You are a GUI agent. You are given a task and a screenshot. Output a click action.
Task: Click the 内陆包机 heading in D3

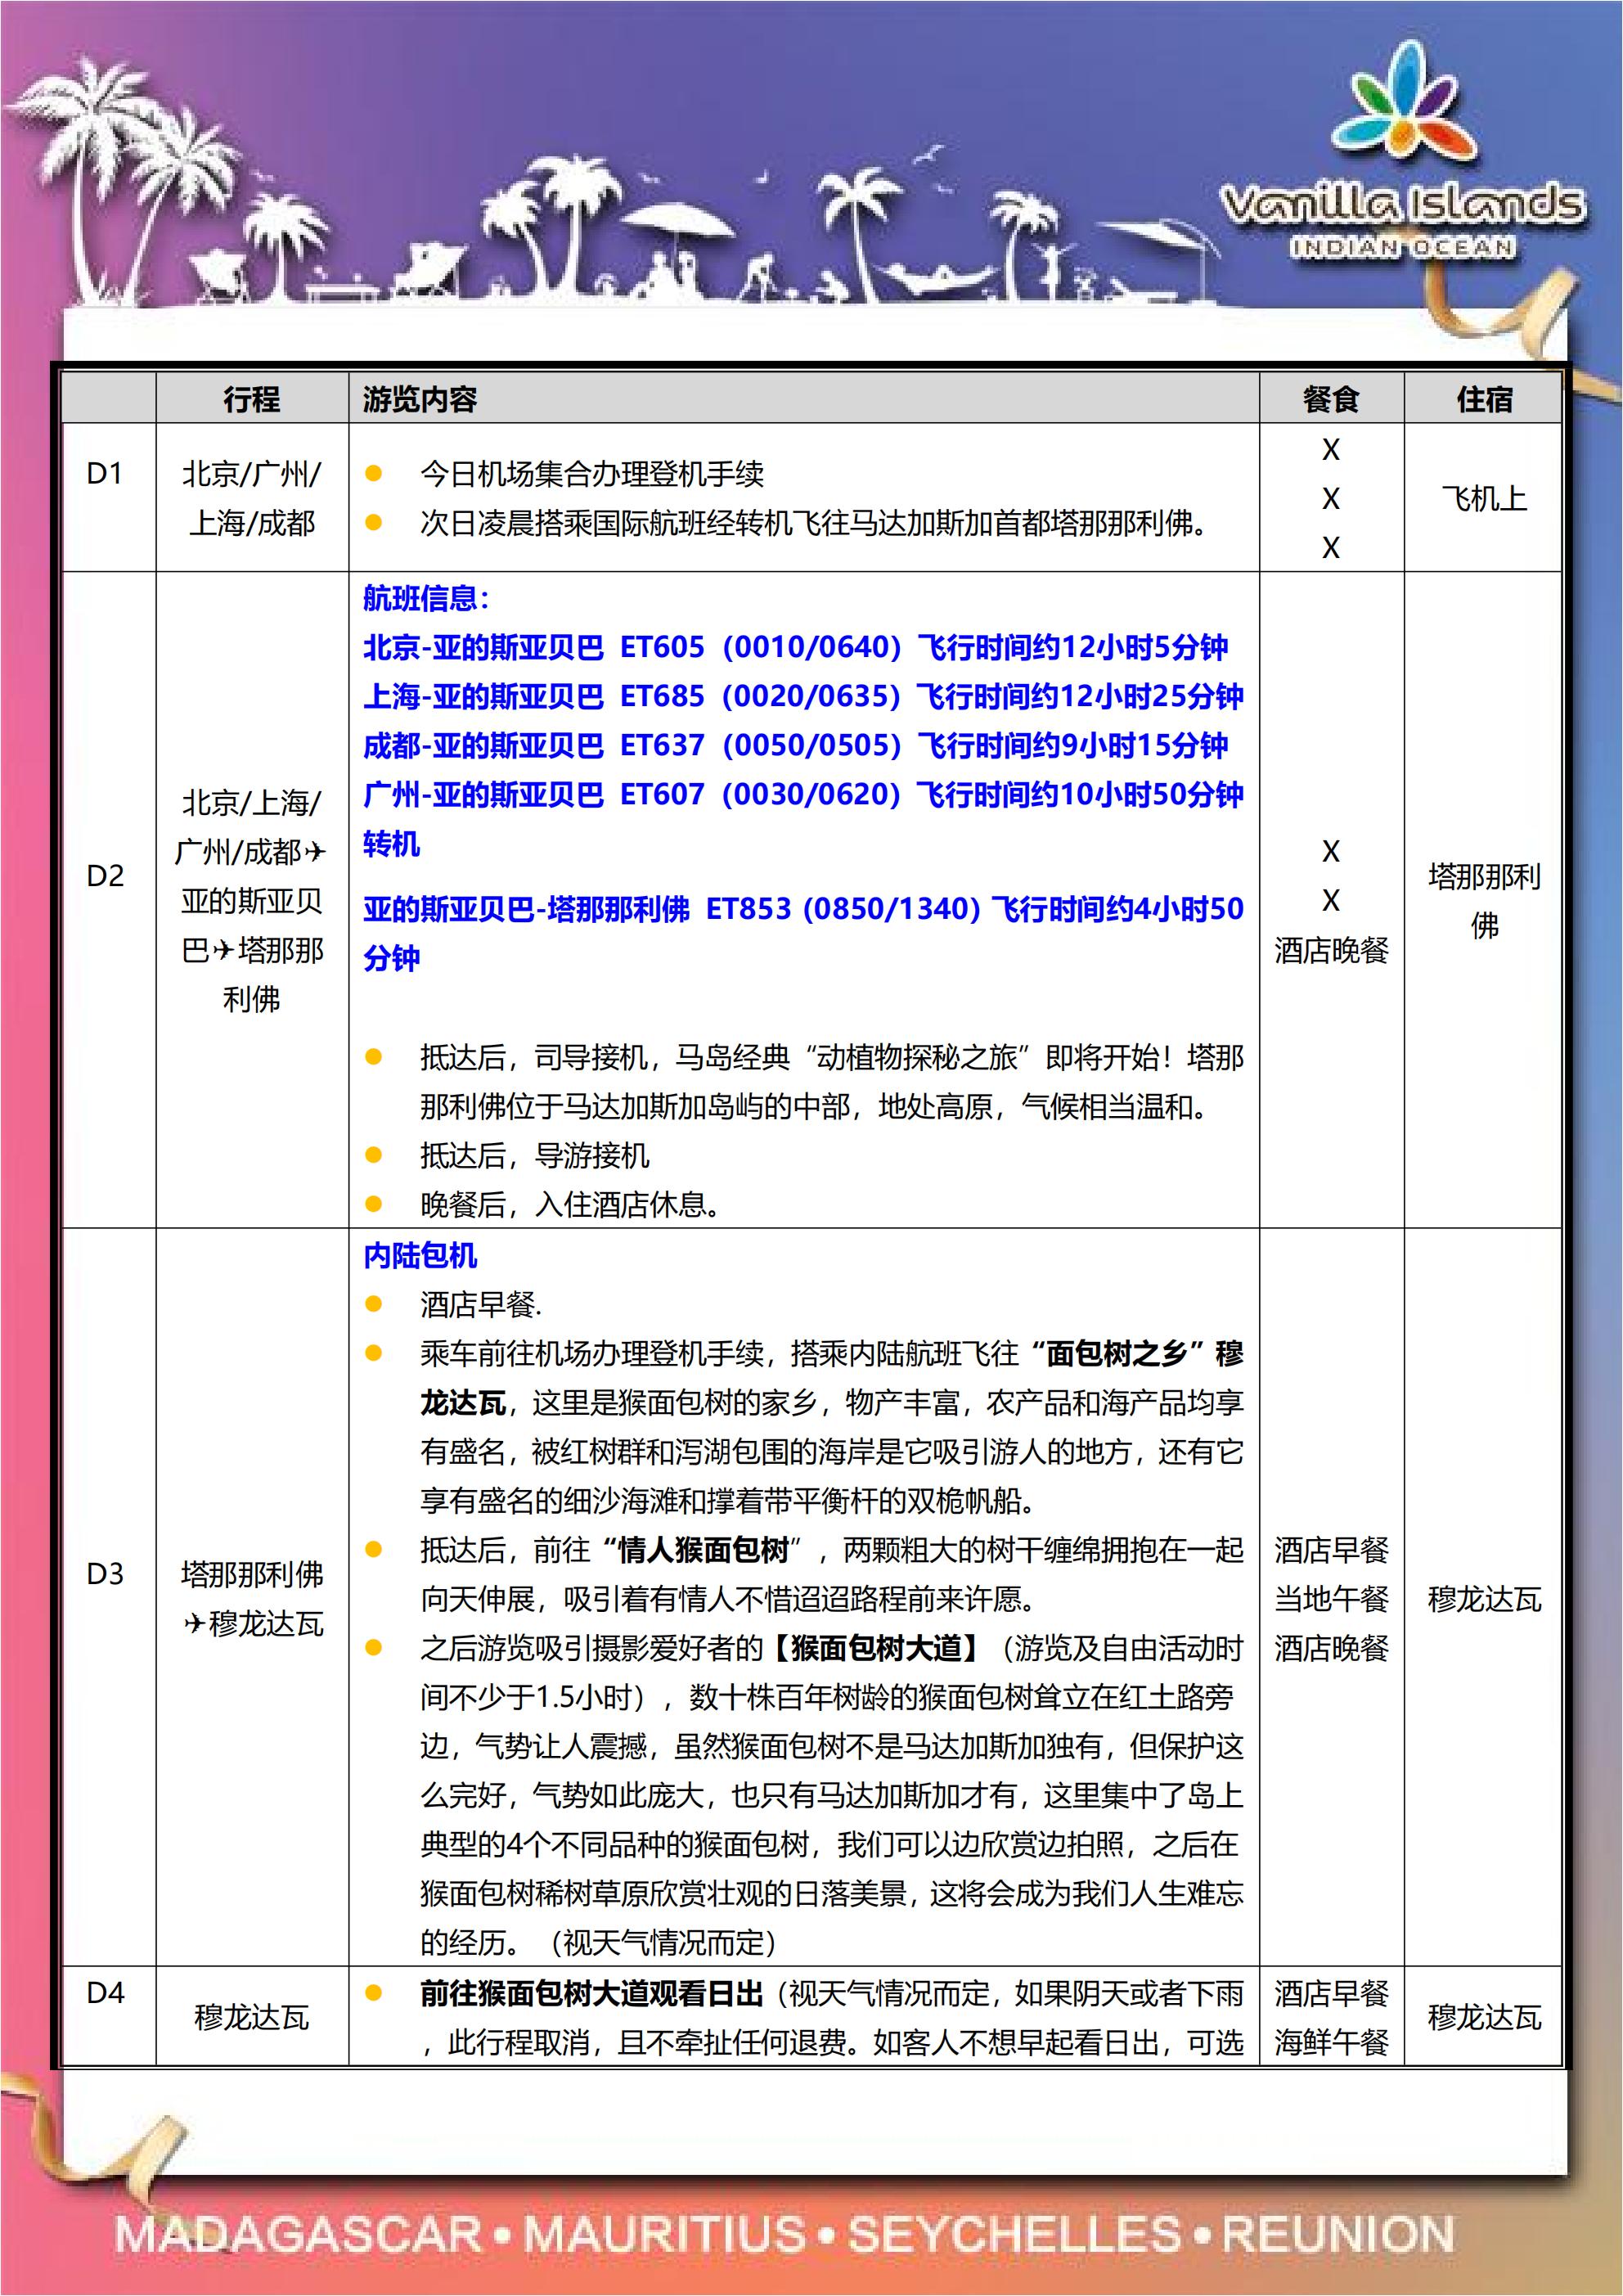pos(420,1256)
